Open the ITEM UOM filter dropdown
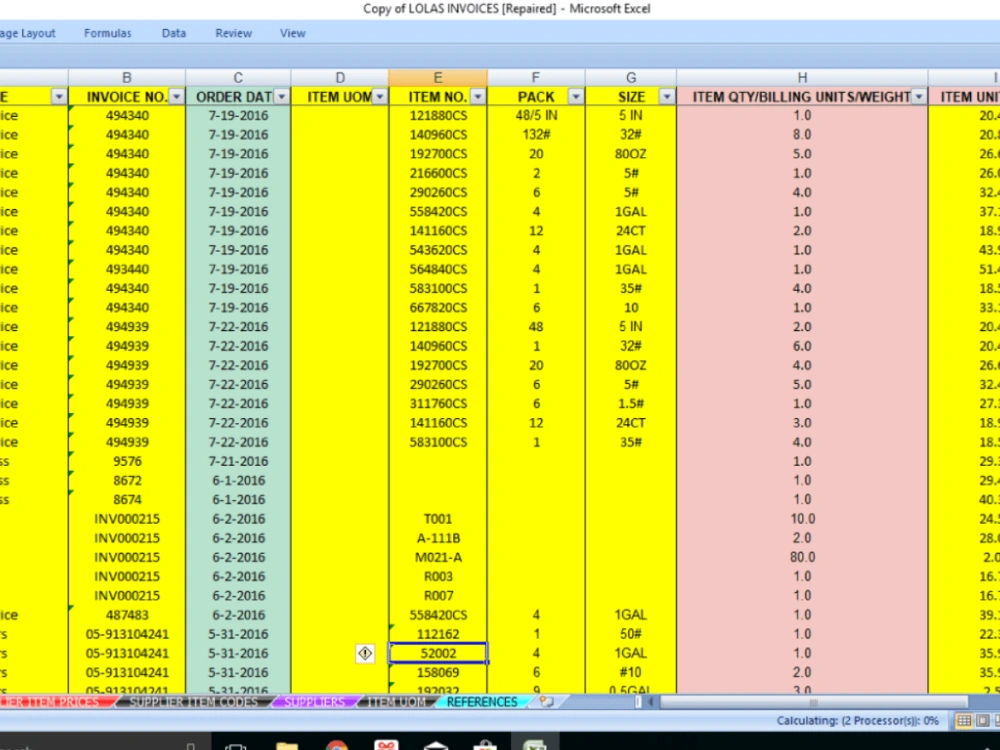1000x750 pixels. (379, 96)
